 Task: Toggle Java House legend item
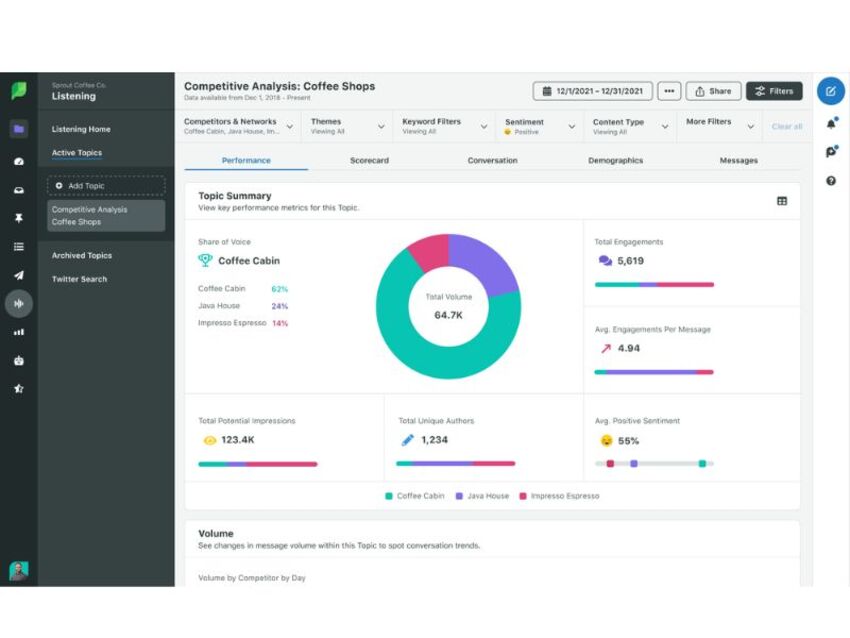[482, 496]
